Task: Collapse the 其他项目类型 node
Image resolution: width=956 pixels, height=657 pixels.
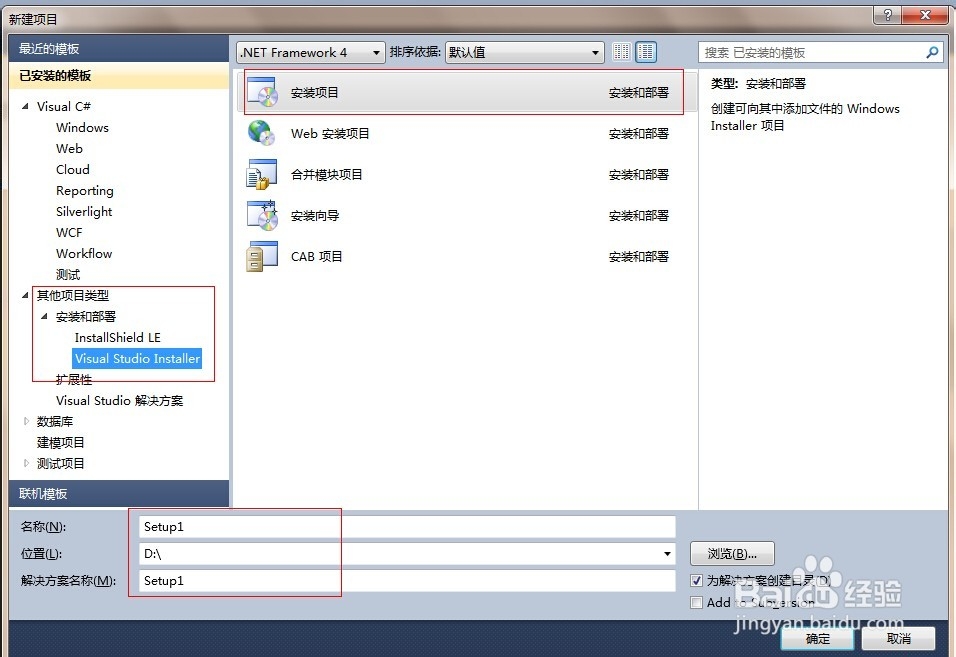Action: click(x=25, y=295)
